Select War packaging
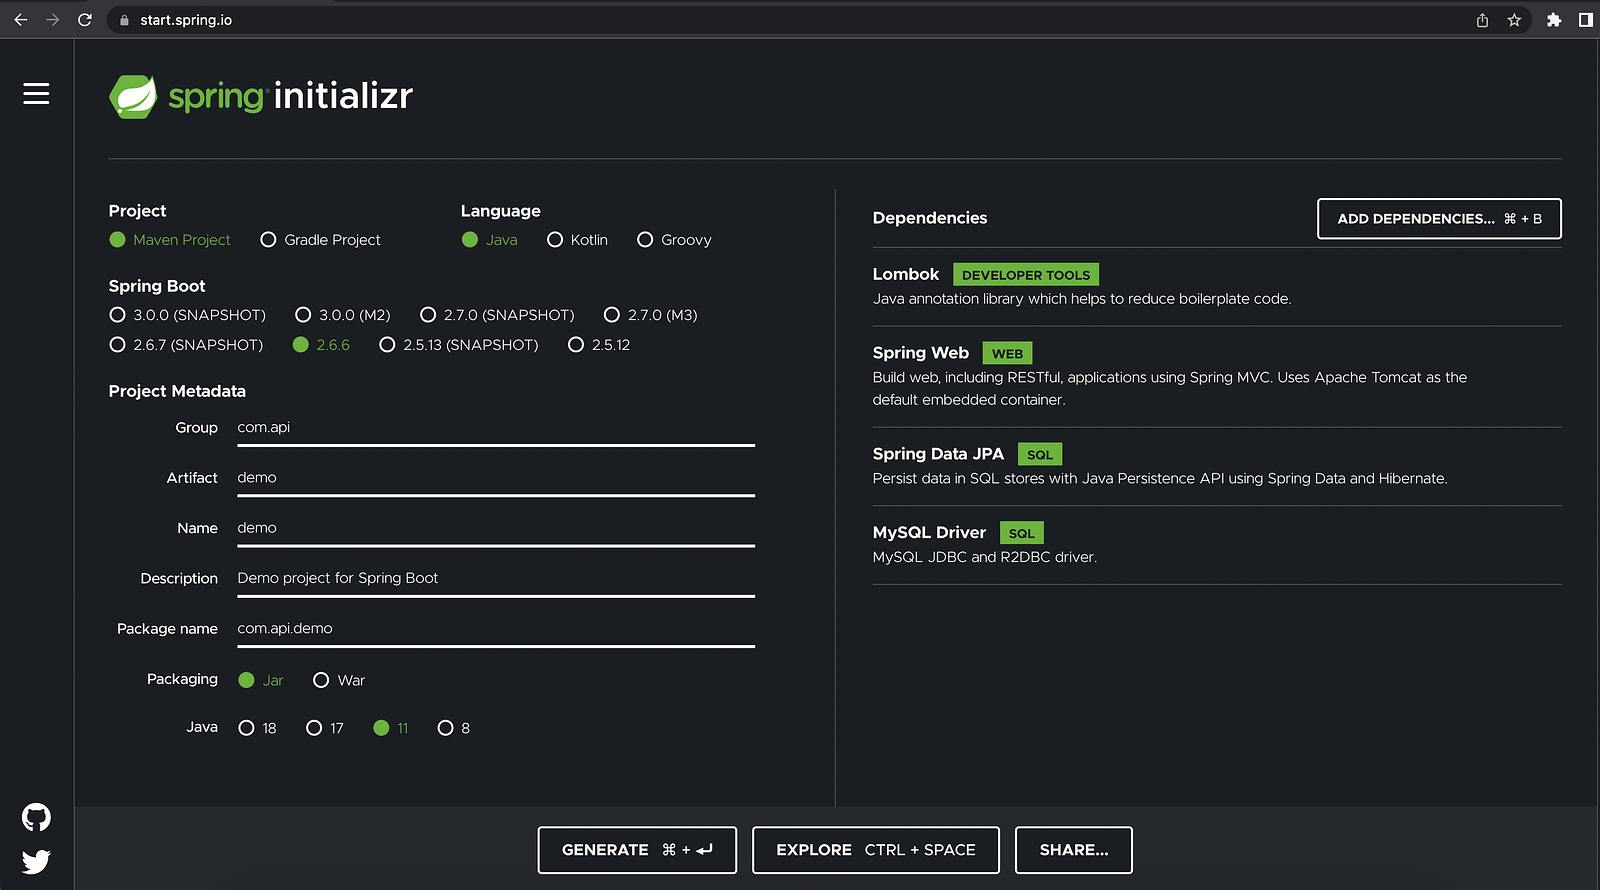The width and height of the screenshot is (1600, 890). (339, 680)
